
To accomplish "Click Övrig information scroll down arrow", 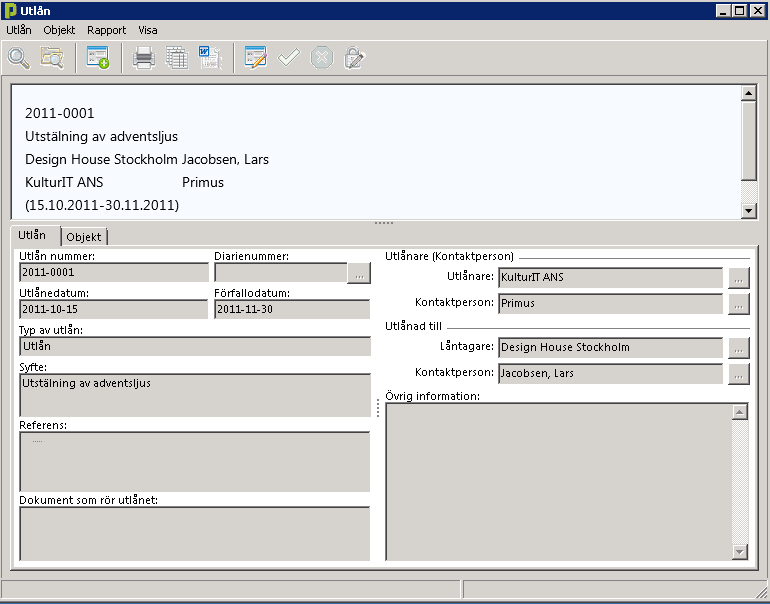I will pos(740,552).
